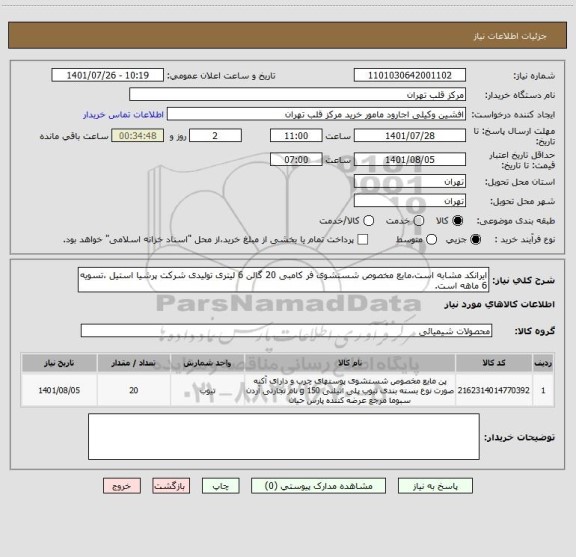Click the شماره نیاز number field

(410, 75)
